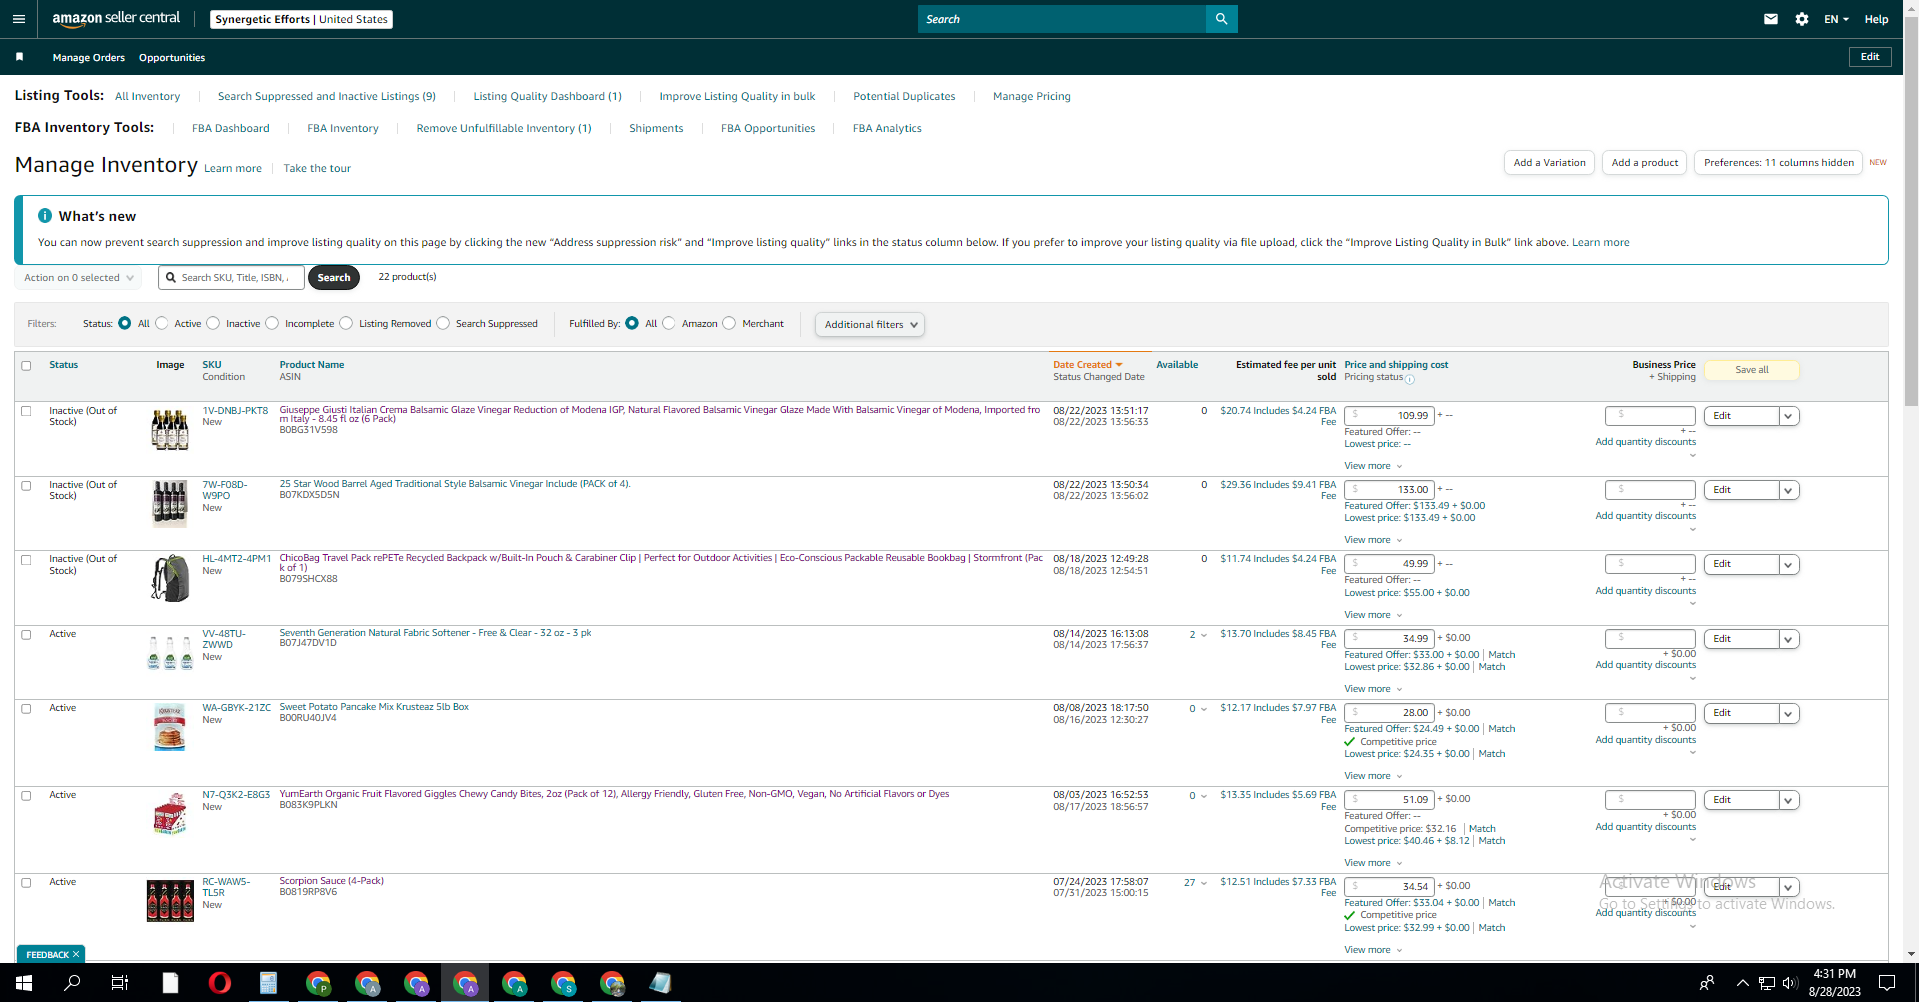
Task: Go to Manage Orders
Action: pos(89,58)
